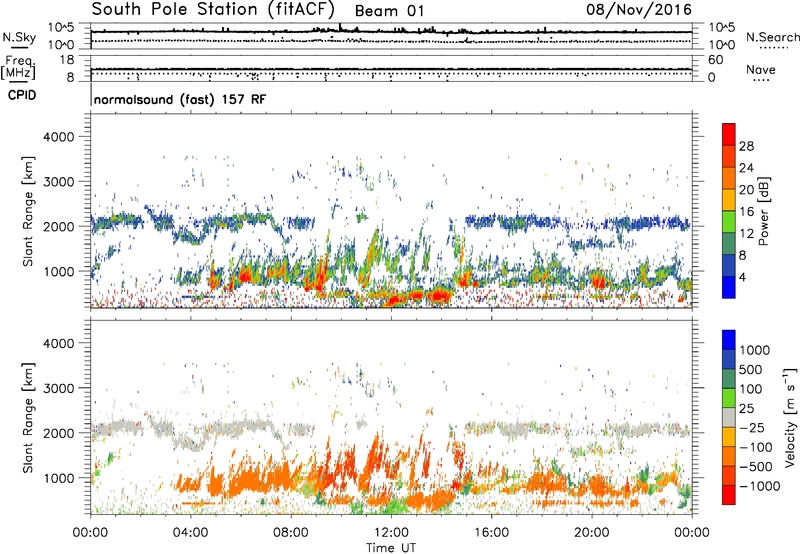The height and width of the screenshot is (554, 800).
Task: Click the '100' velocity colorbar label
Action: [x=751, y=389]
